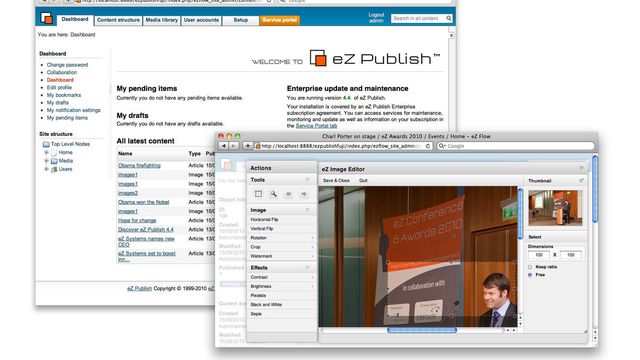Viewport: 640px width, 360px height.
Task: Click the image editor vertical scrollbar thumb
Action: pyautogui.click(x=520, y=213)
